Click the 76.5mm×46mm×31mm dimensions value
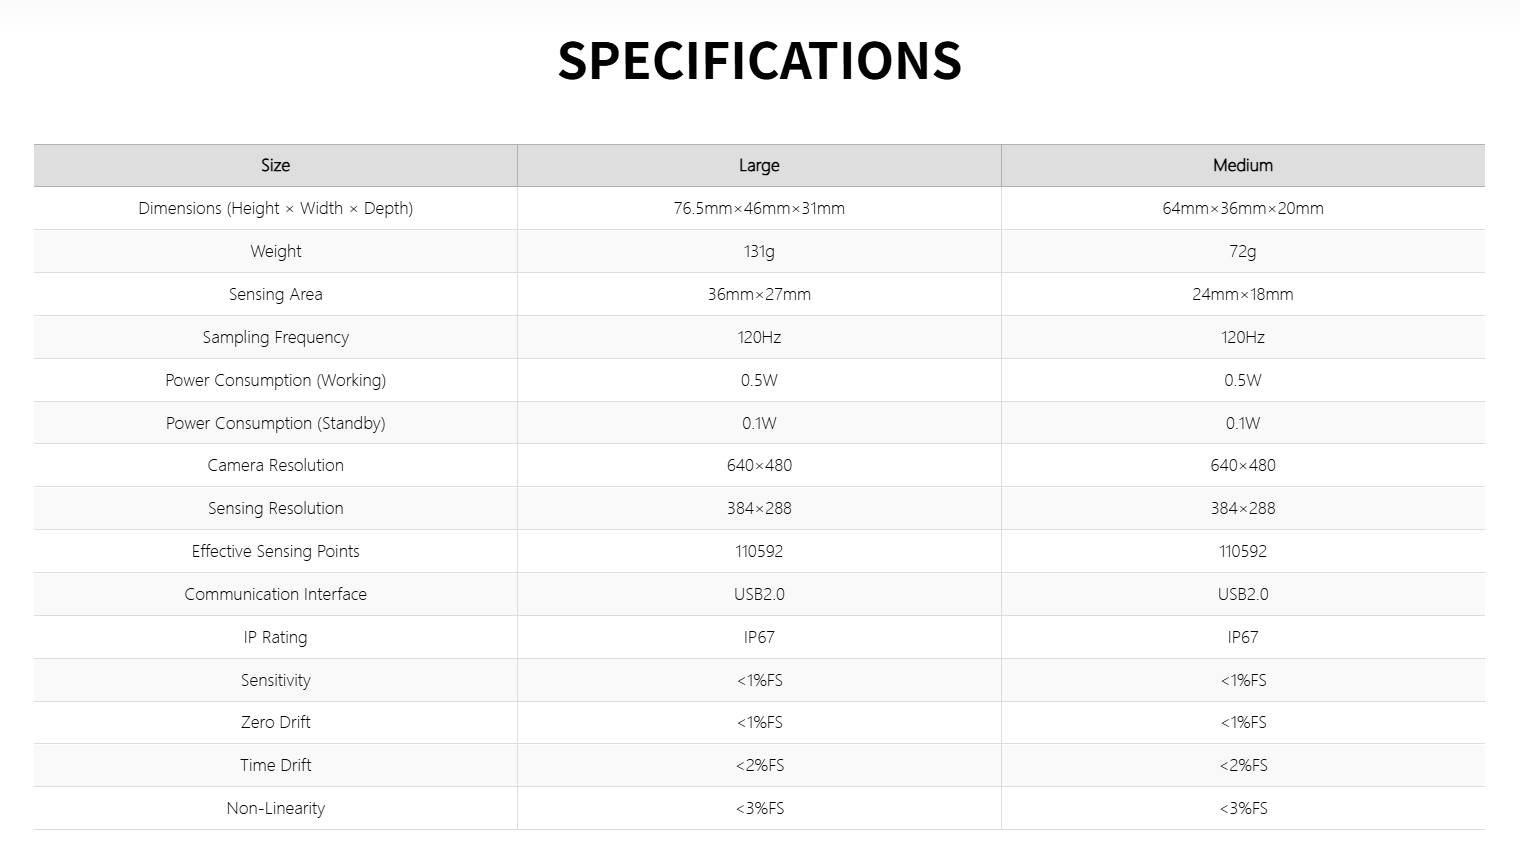Image resolution: width=1520 pixels, height=855 pixels. 759,208
